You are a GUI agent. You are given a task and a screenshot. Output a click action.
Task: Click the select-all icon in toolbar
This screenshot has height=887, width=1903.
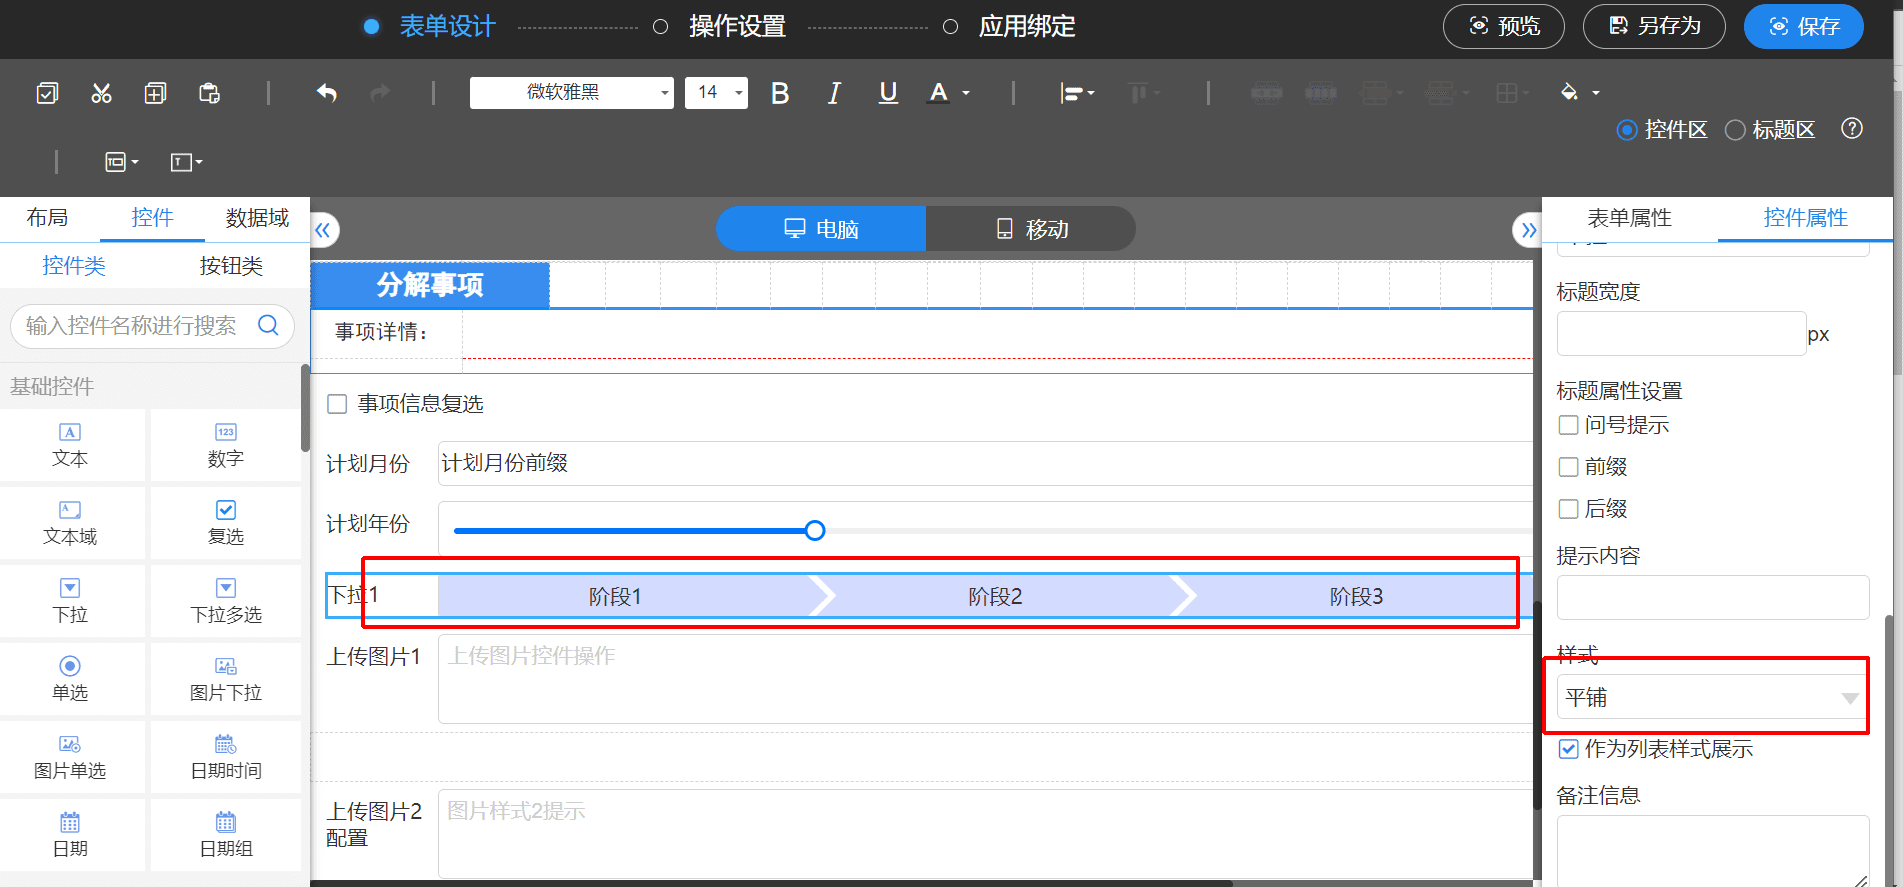click(47, 93)
